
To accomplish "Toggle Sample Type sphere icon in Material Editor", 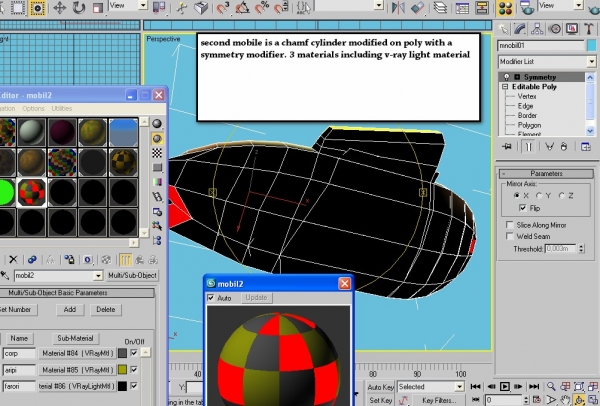I will [157, 124].
